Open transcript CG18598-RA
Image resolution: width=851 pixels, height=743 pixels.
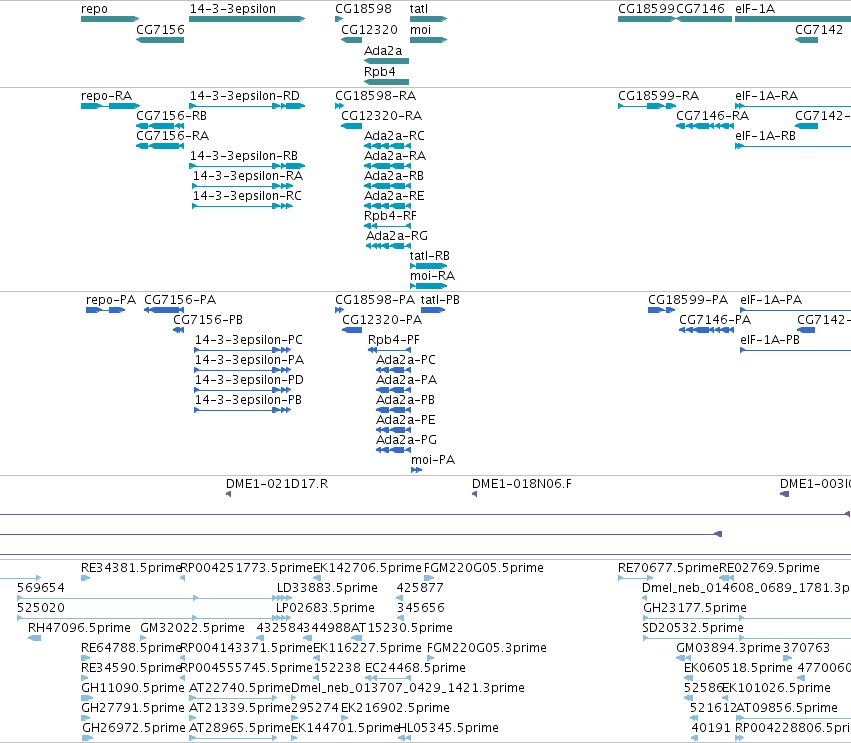coord(340,106)
